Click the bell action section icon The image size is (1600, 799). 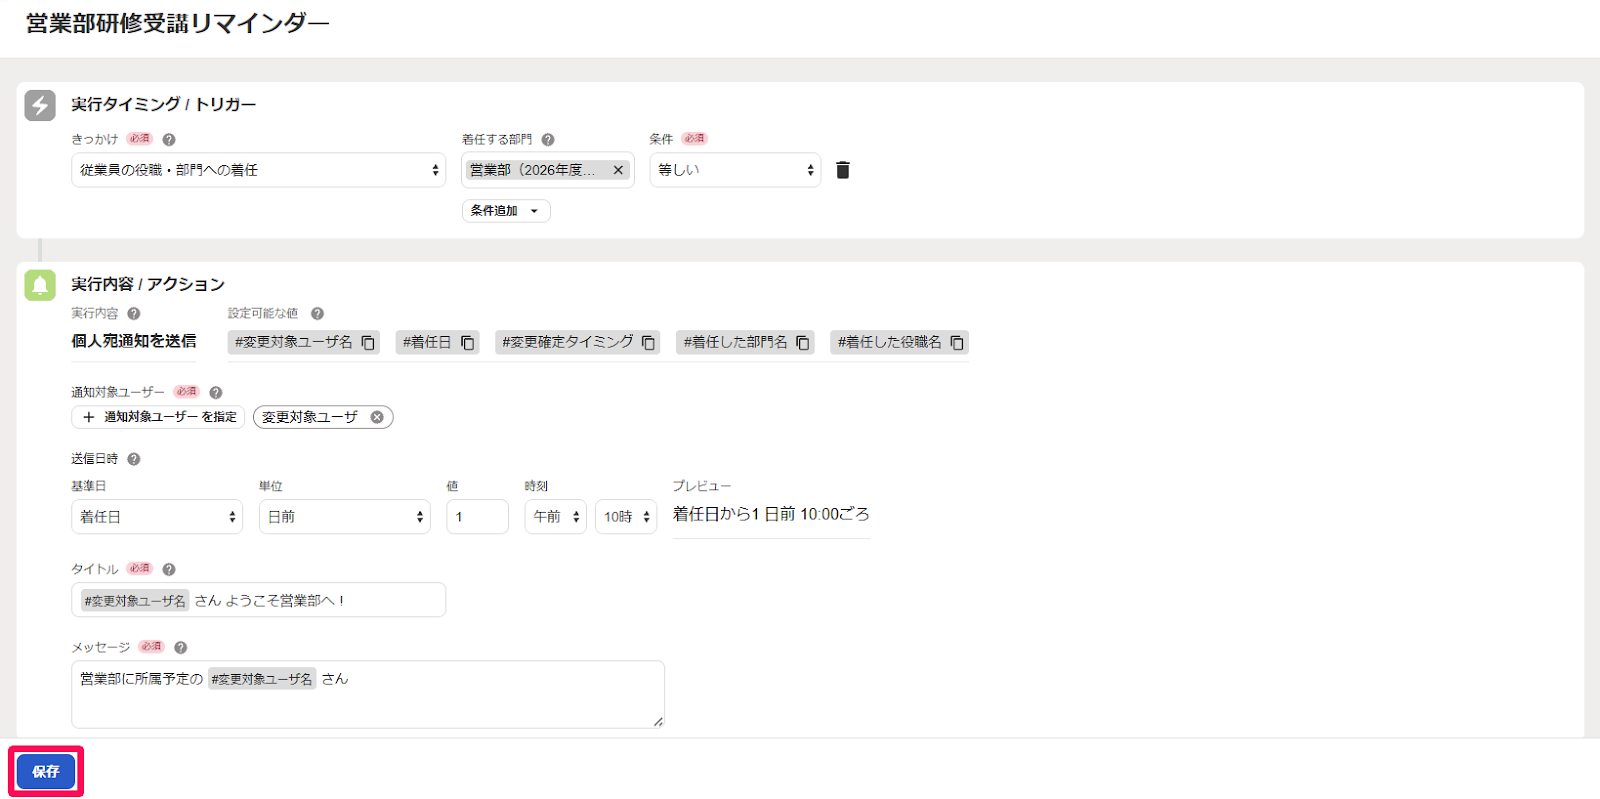(40, 285)
